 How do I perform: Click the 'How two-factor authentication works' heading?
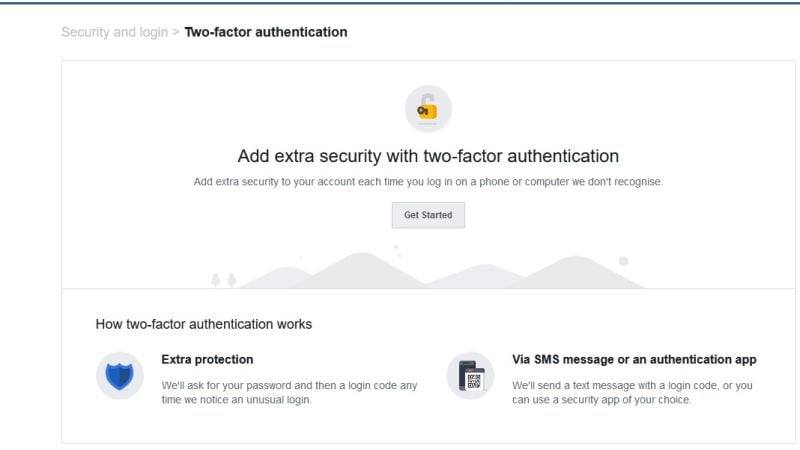204,324
